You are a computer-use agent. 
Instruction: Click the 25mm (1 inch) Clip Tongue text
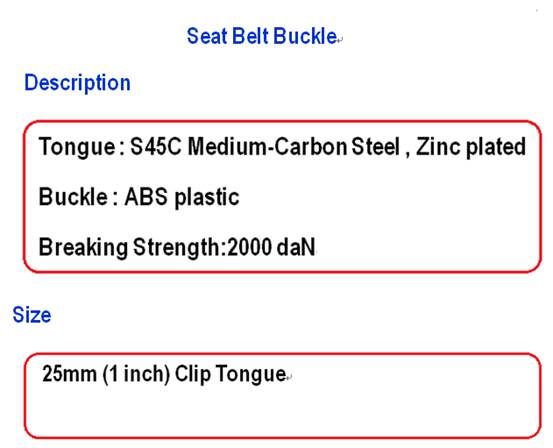[164, 374]
